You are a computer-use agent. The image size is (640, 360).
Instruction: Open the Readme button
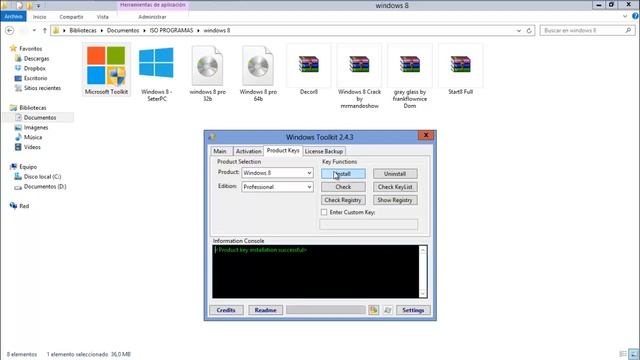[x=265, y=310]
